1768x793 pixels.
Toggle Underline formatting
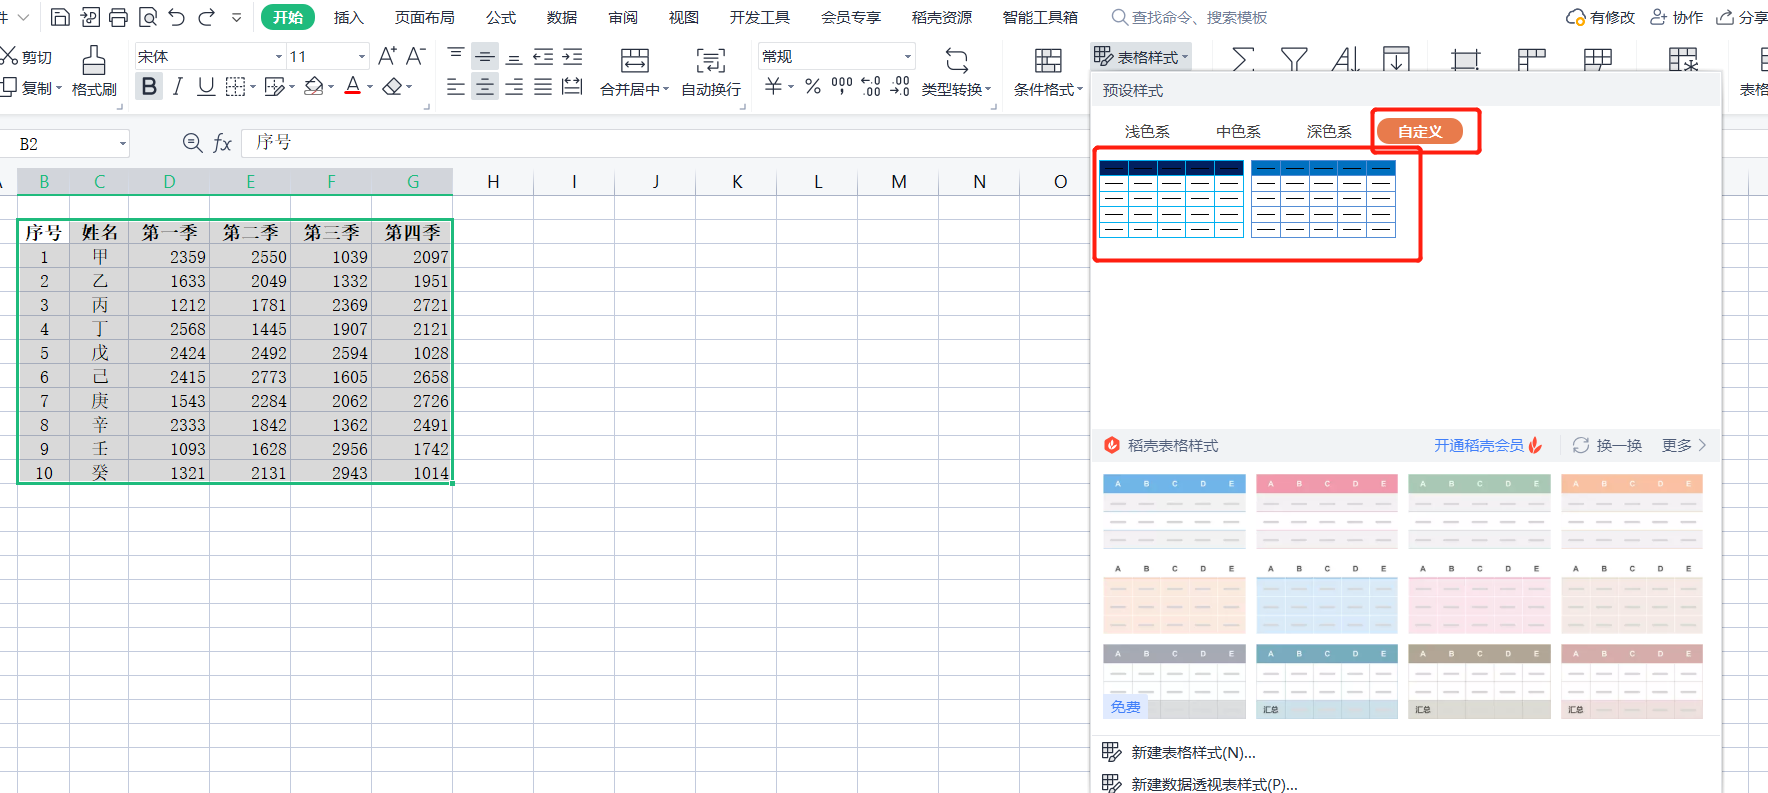206,87
